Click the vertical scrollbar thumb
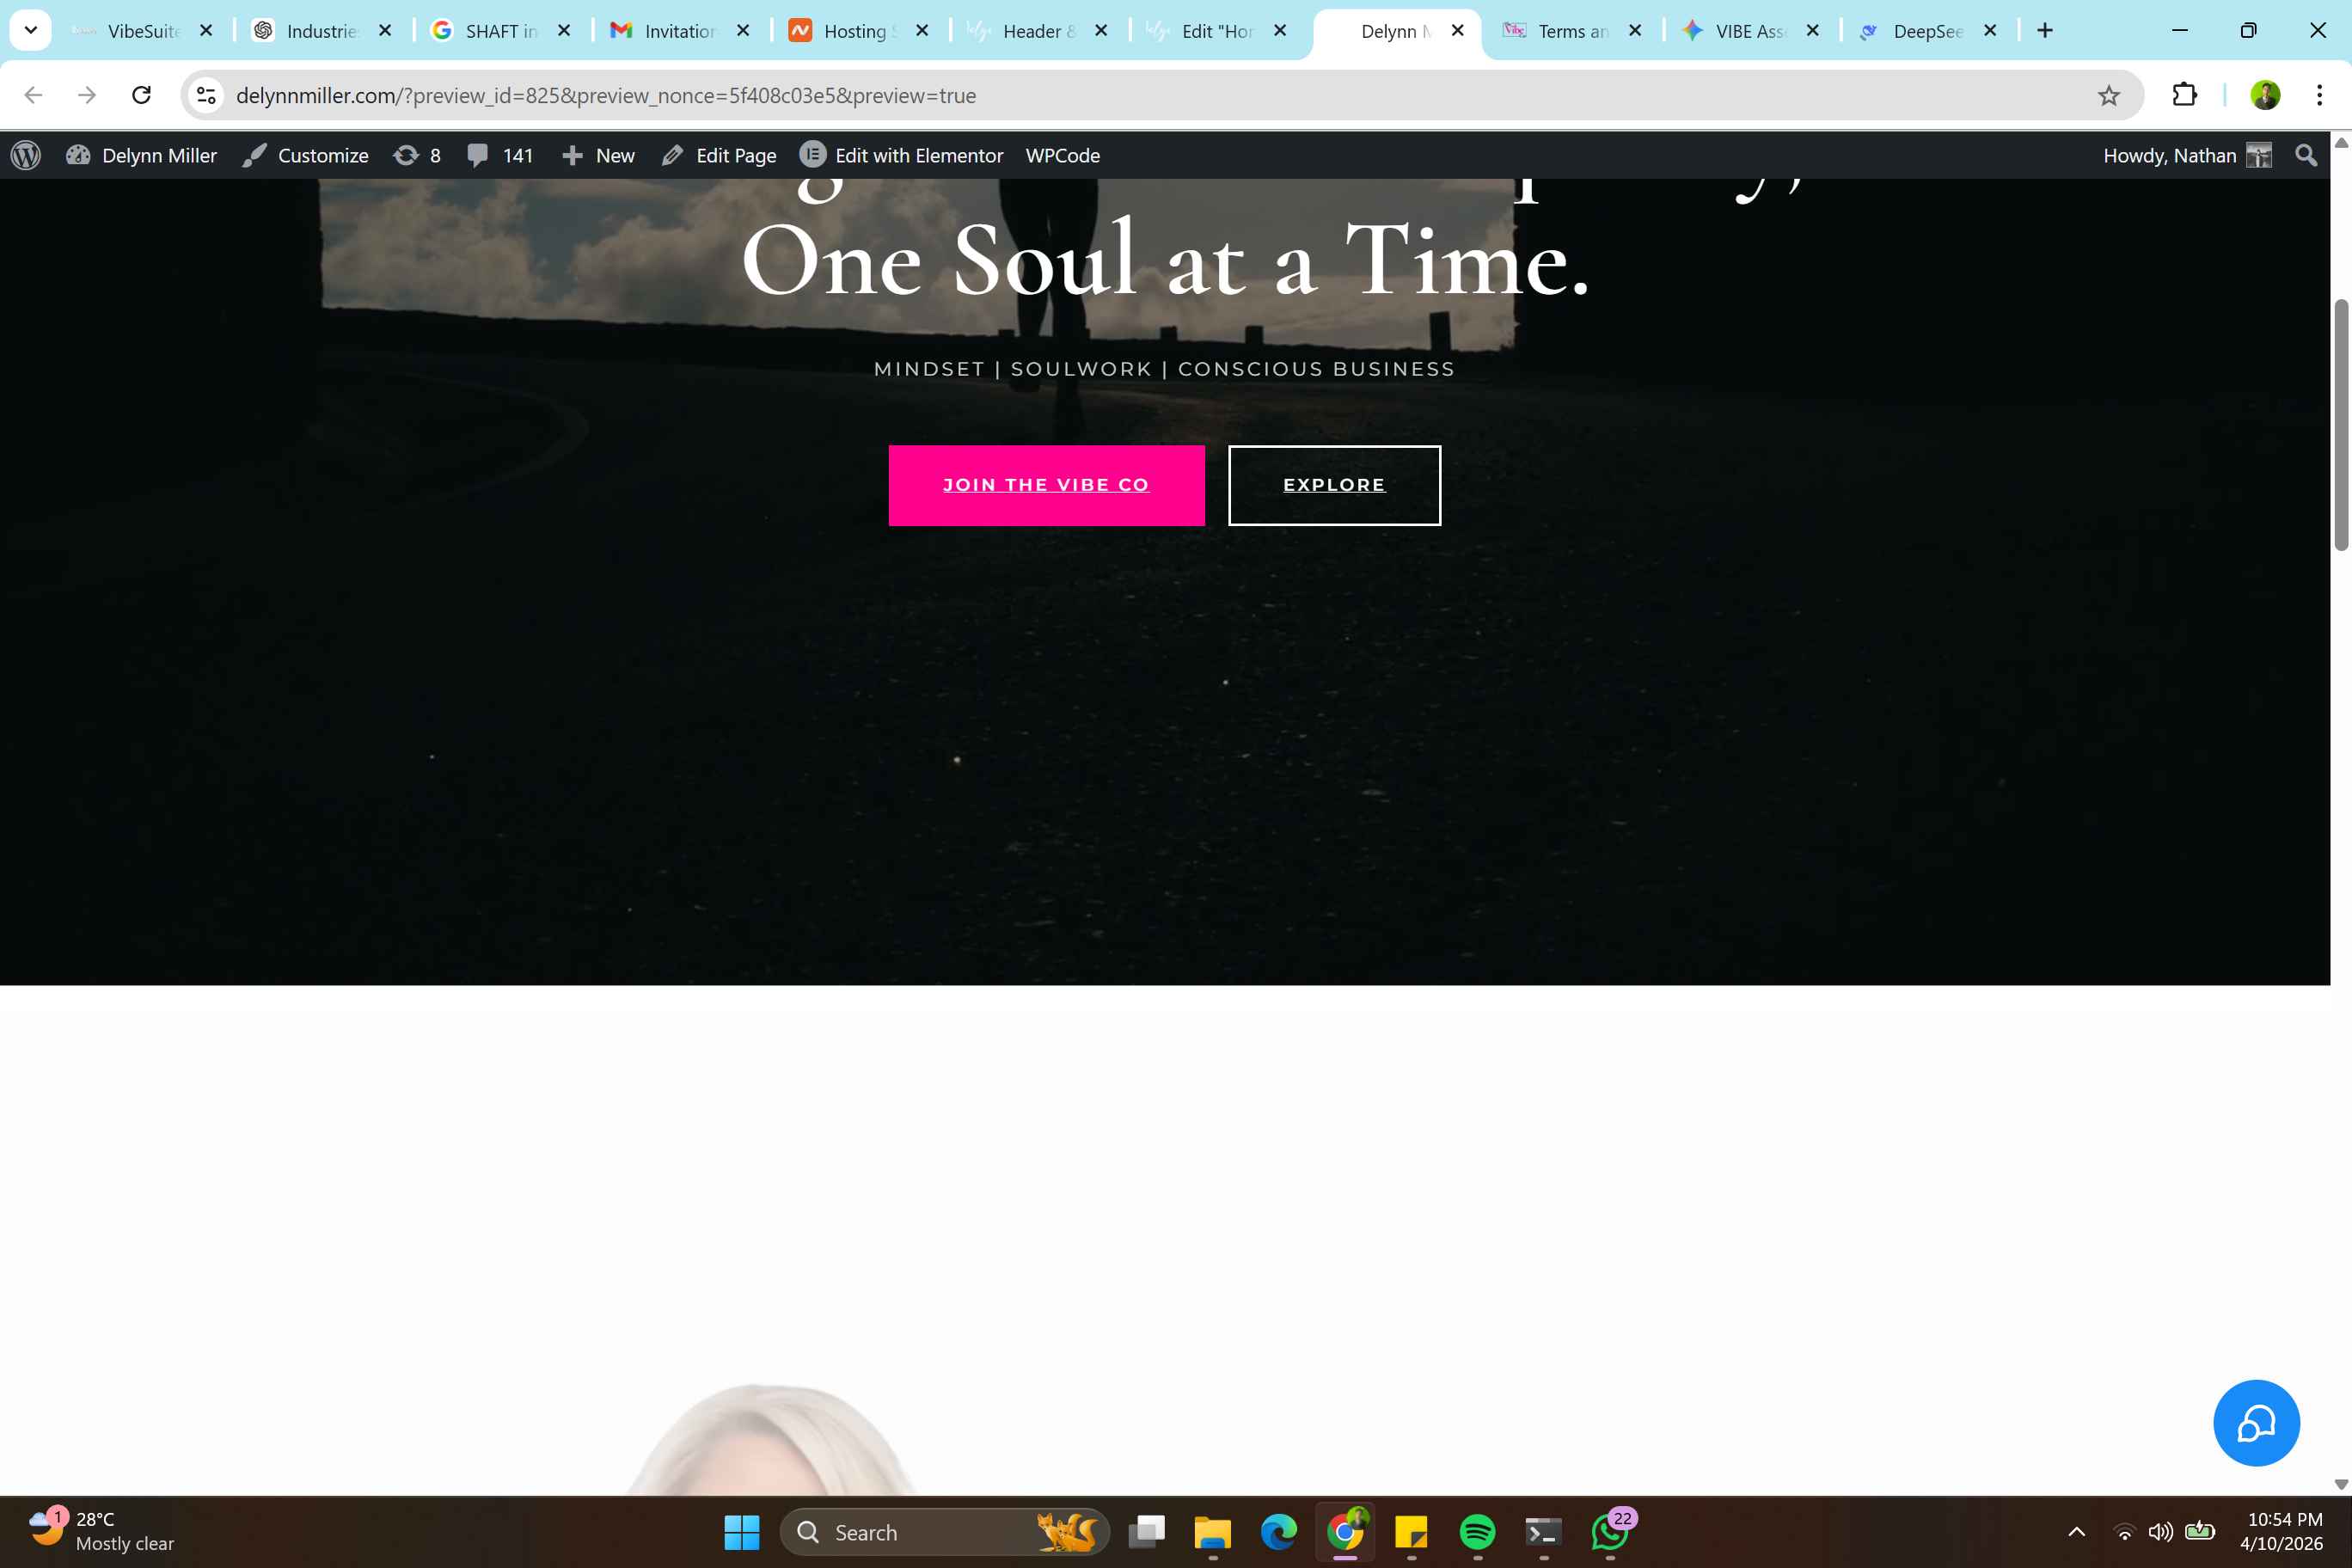The height and width of the screenshot is (1568, 2352). [2341, 424]
